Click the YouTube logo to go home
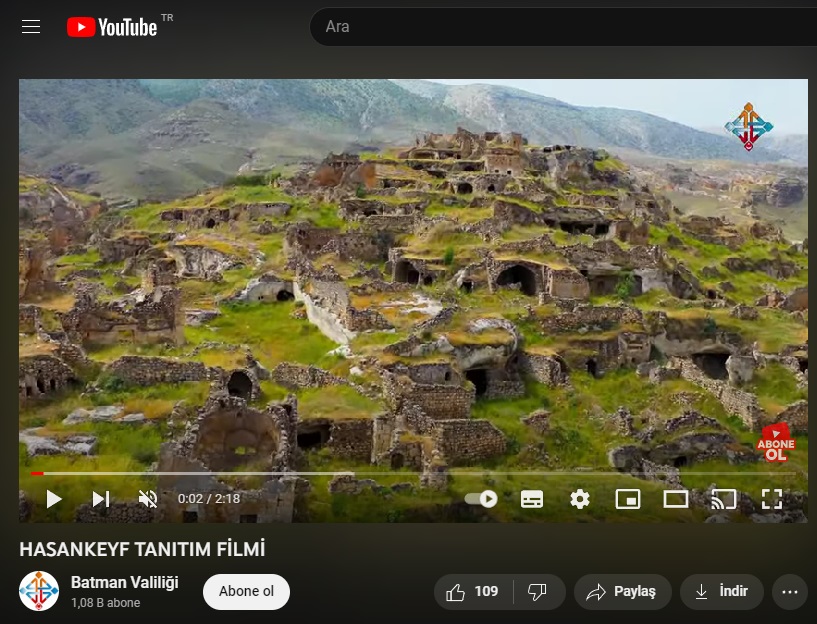Viewport: 817px width, 624px height. click(112, 26)
